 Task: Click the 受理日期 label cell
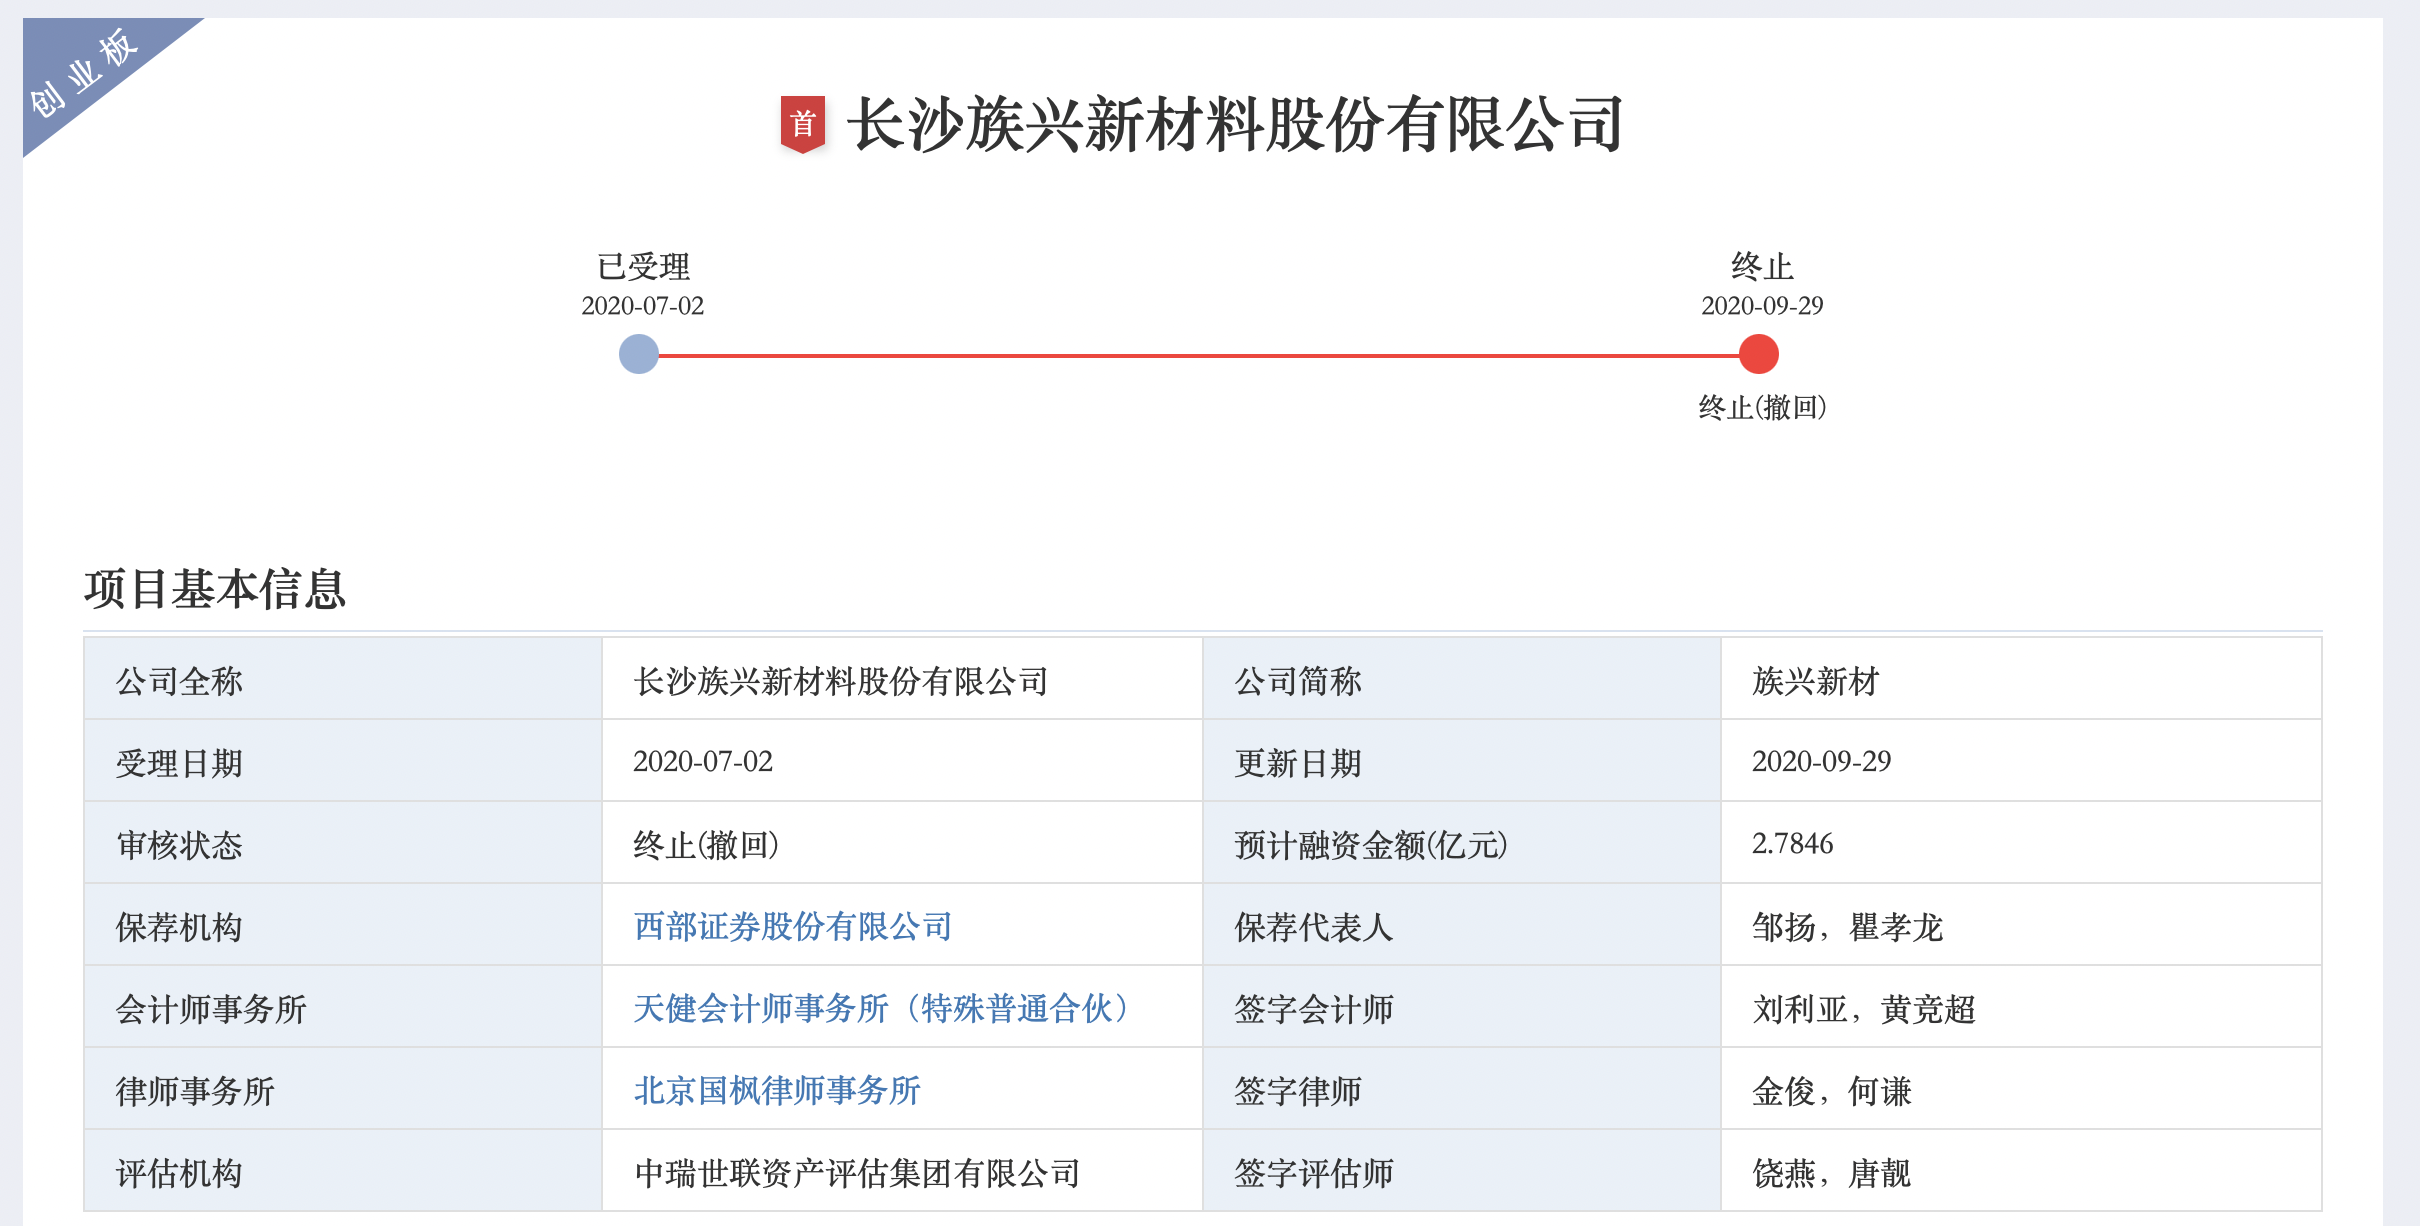343,760
